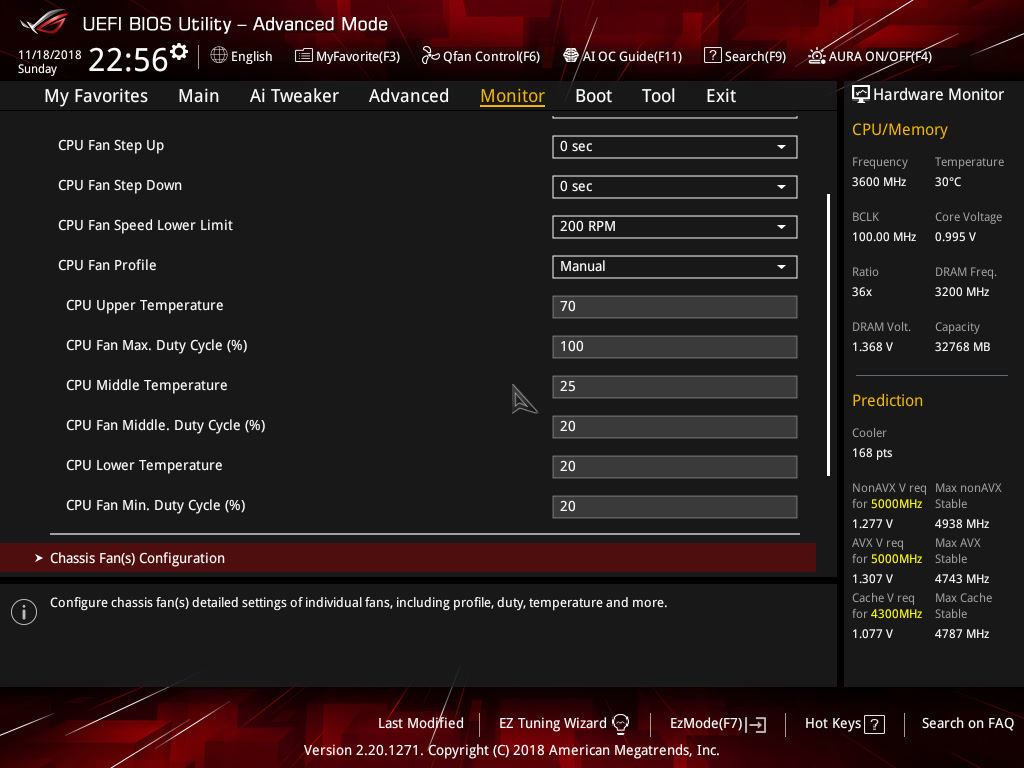Toggle AURA lighting icon
Image resolution: width=1024 pixels, height=768 pixels.
pyautogui.click(x=816, y=56)
